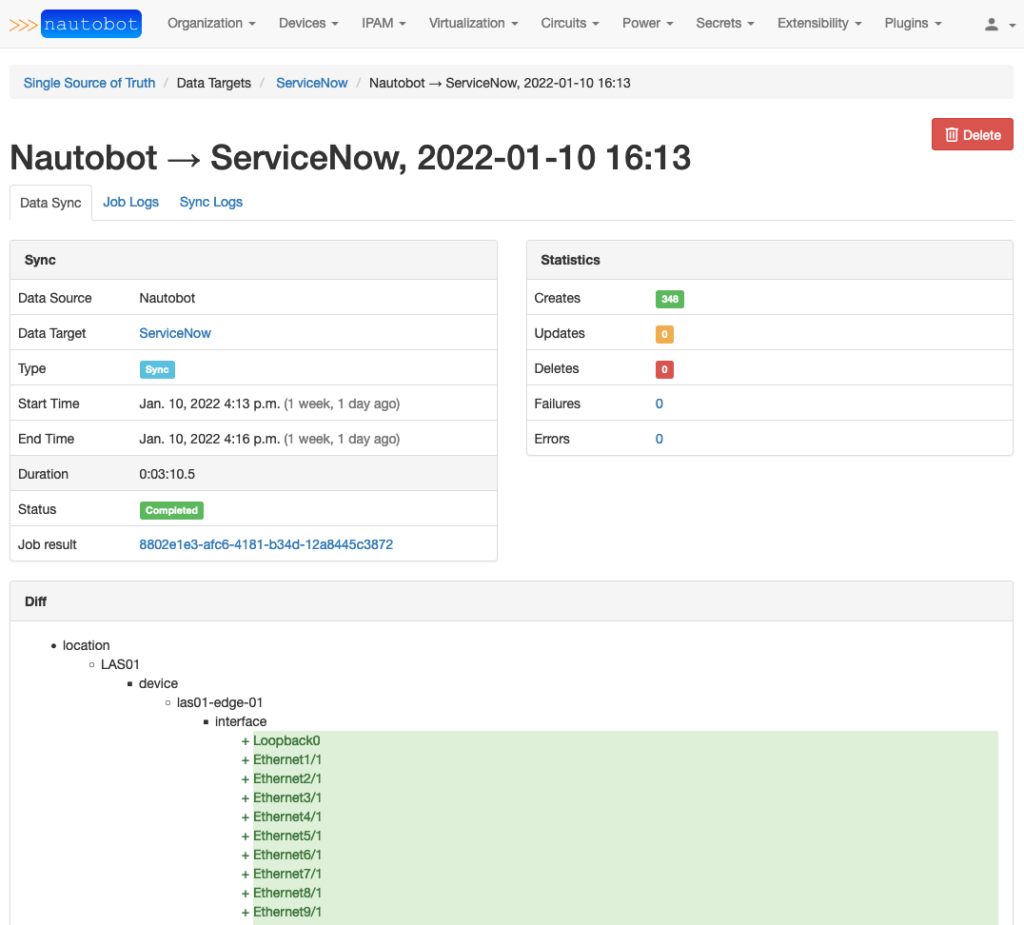Open the job result 8802e1e3 link
The height and width of the screenshot is (925, 1024).
(266, 545)
